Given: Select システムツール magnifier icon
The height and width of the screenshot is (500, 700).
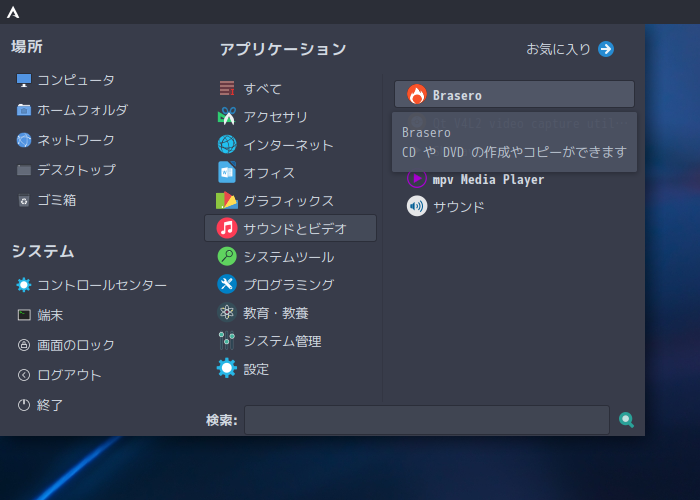Looking at the screenshot, I should pyautogui.click(x=227, y=257).
